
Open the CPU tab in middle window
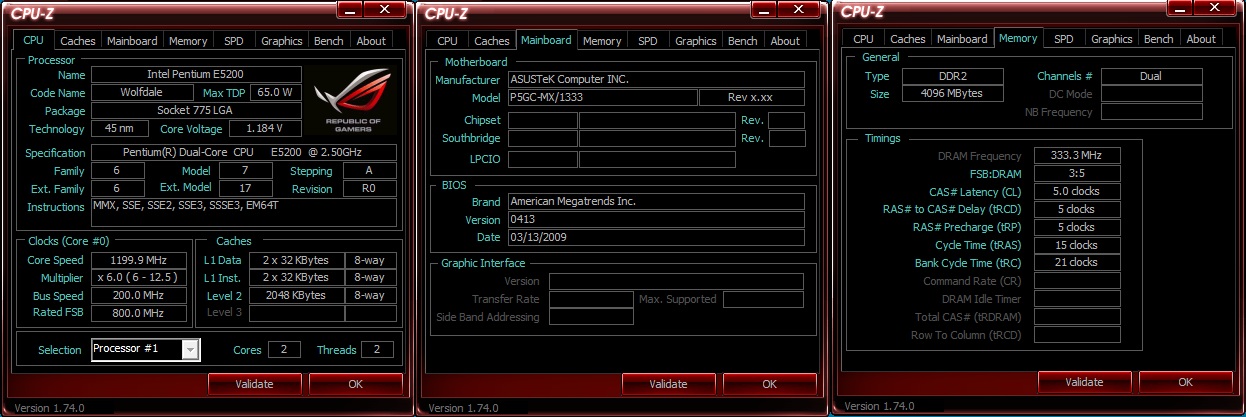click(447, 41)
